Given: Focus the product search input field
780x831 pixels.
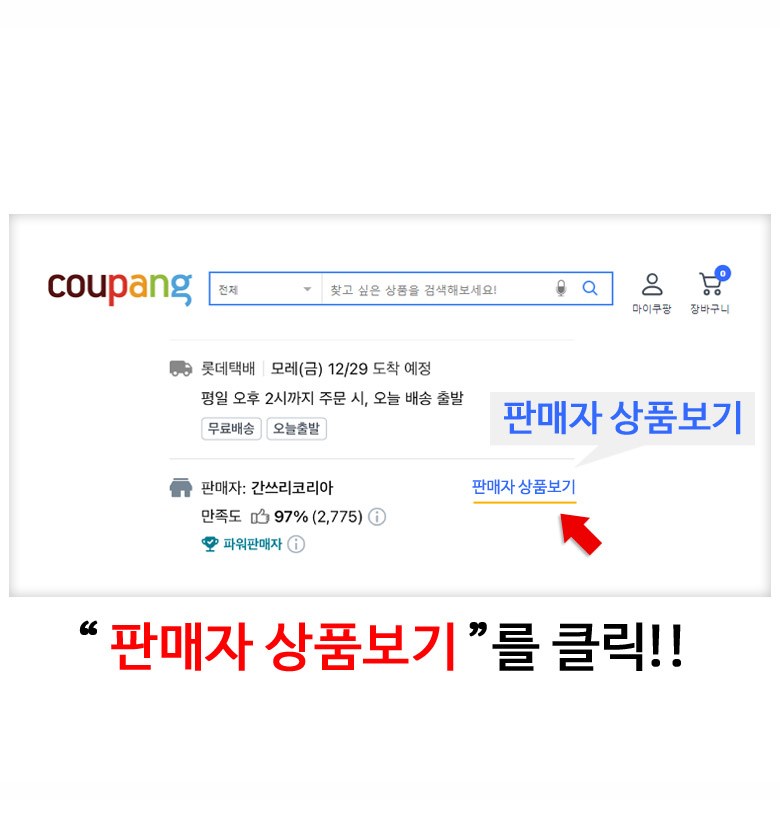Looking at the screenshot, I should (x=437, y=289).
